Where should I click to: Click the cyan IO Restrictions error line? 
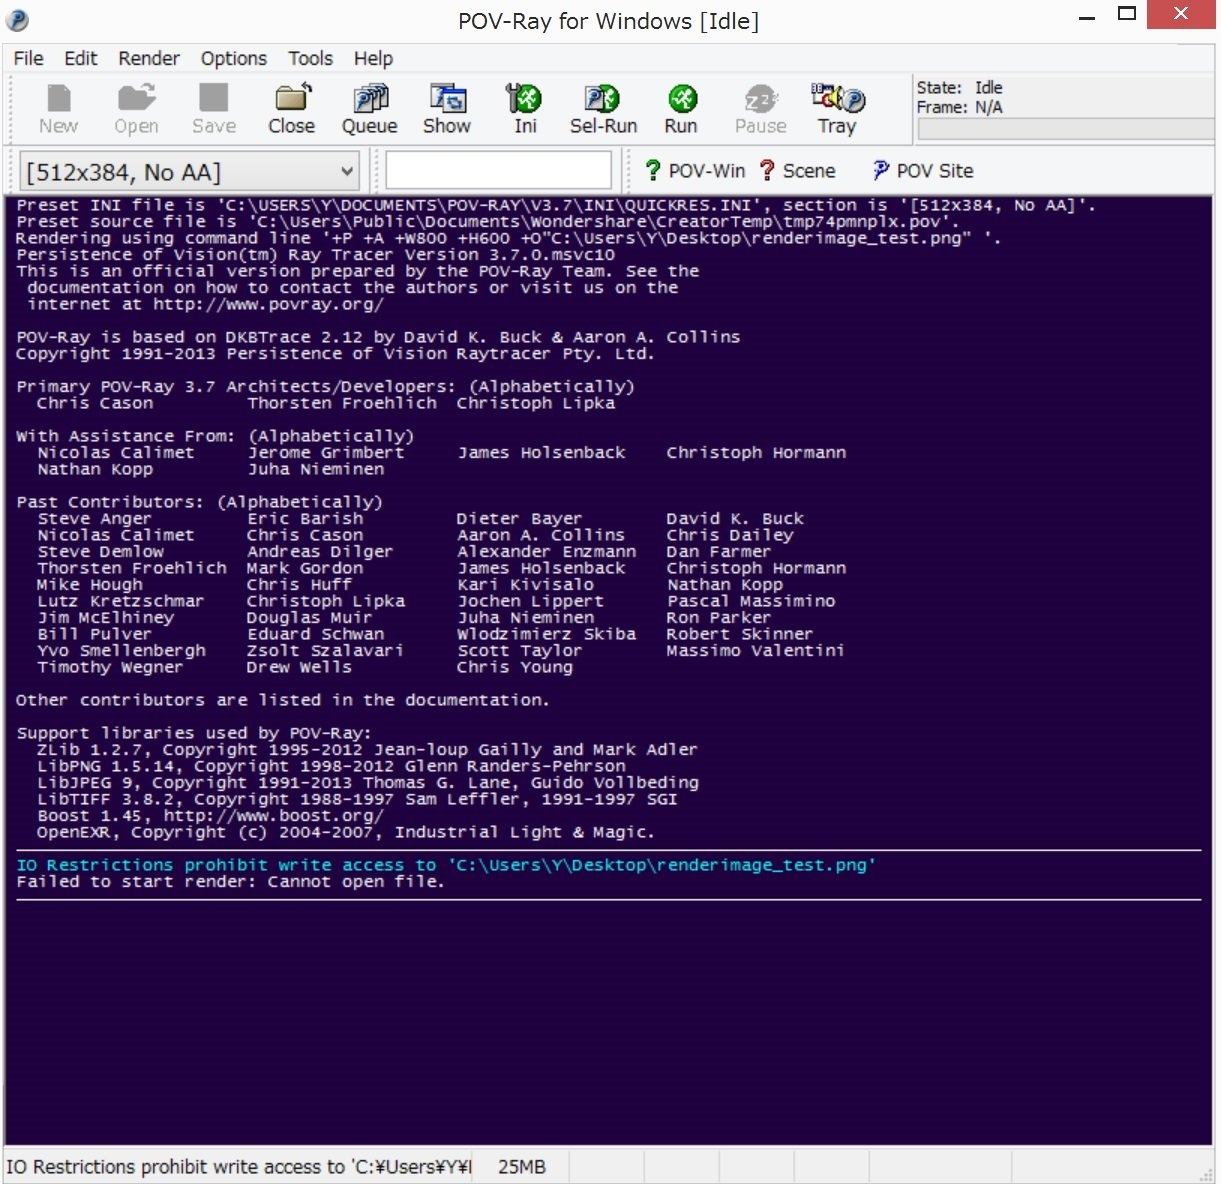[446, 865]
